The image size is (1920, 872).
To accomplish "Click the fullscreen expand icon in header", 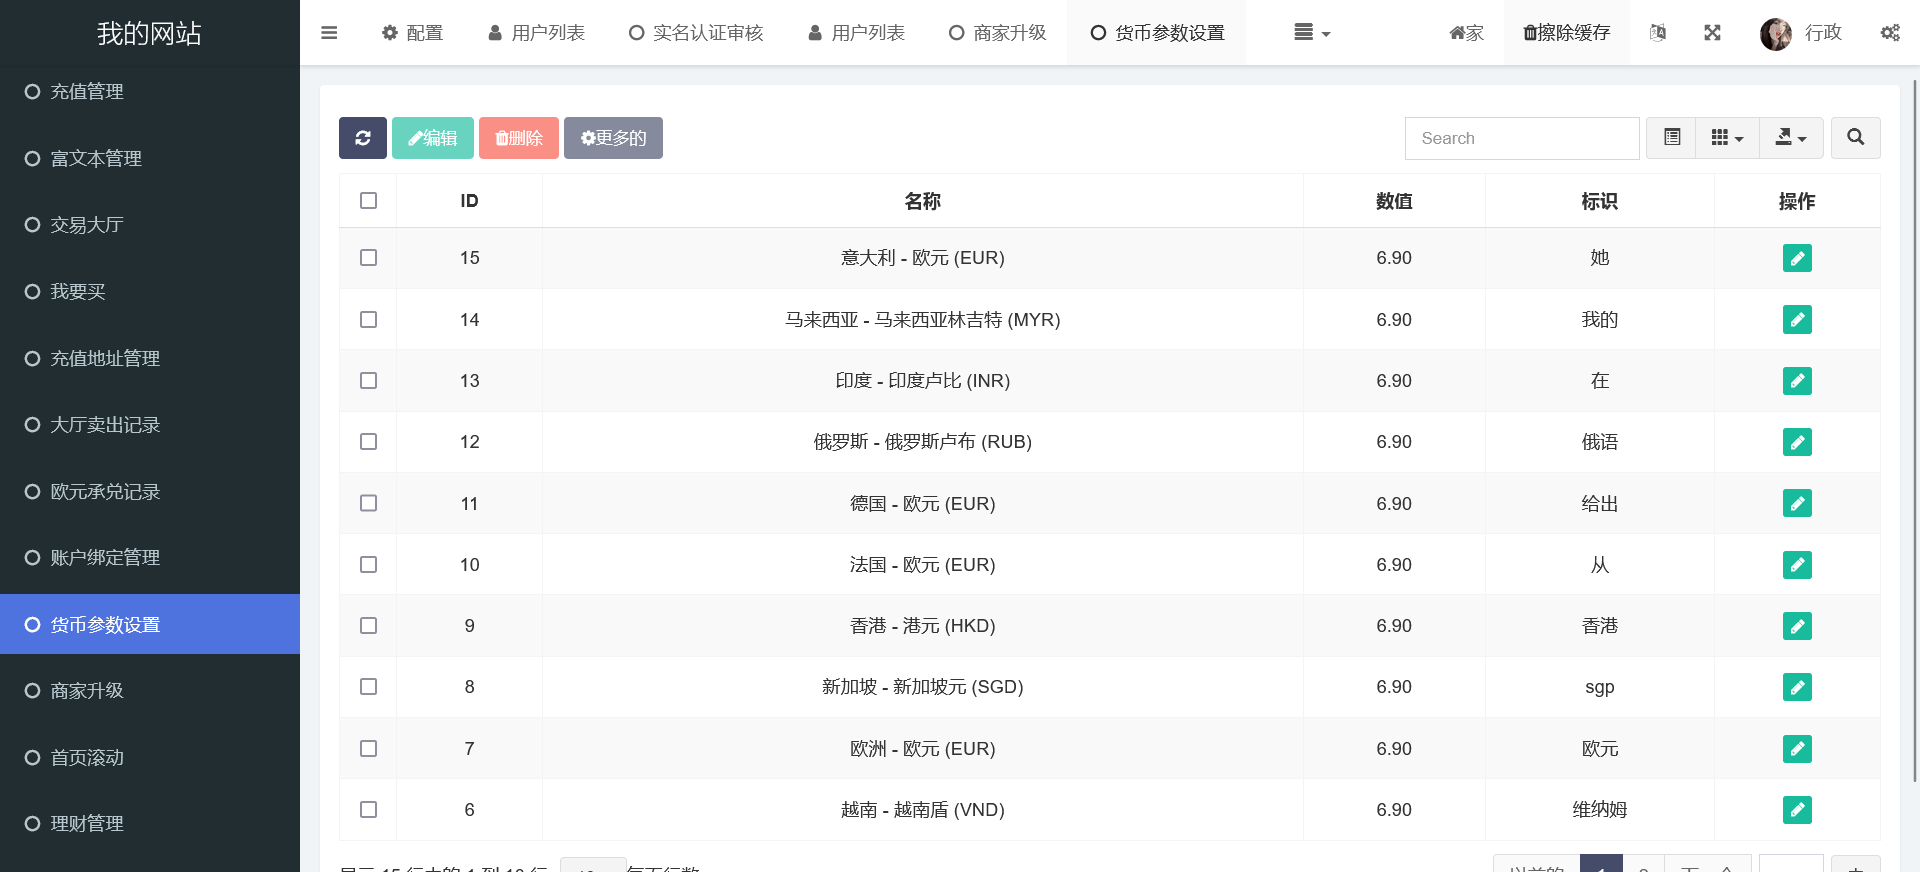I will (x=1712, y=33).
